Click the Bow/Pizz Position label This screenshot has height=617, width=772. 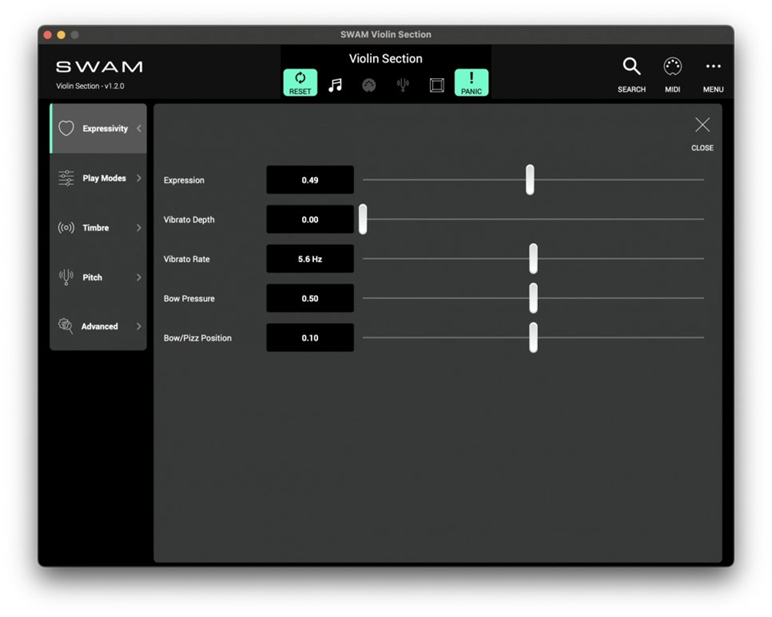point(197,338)
